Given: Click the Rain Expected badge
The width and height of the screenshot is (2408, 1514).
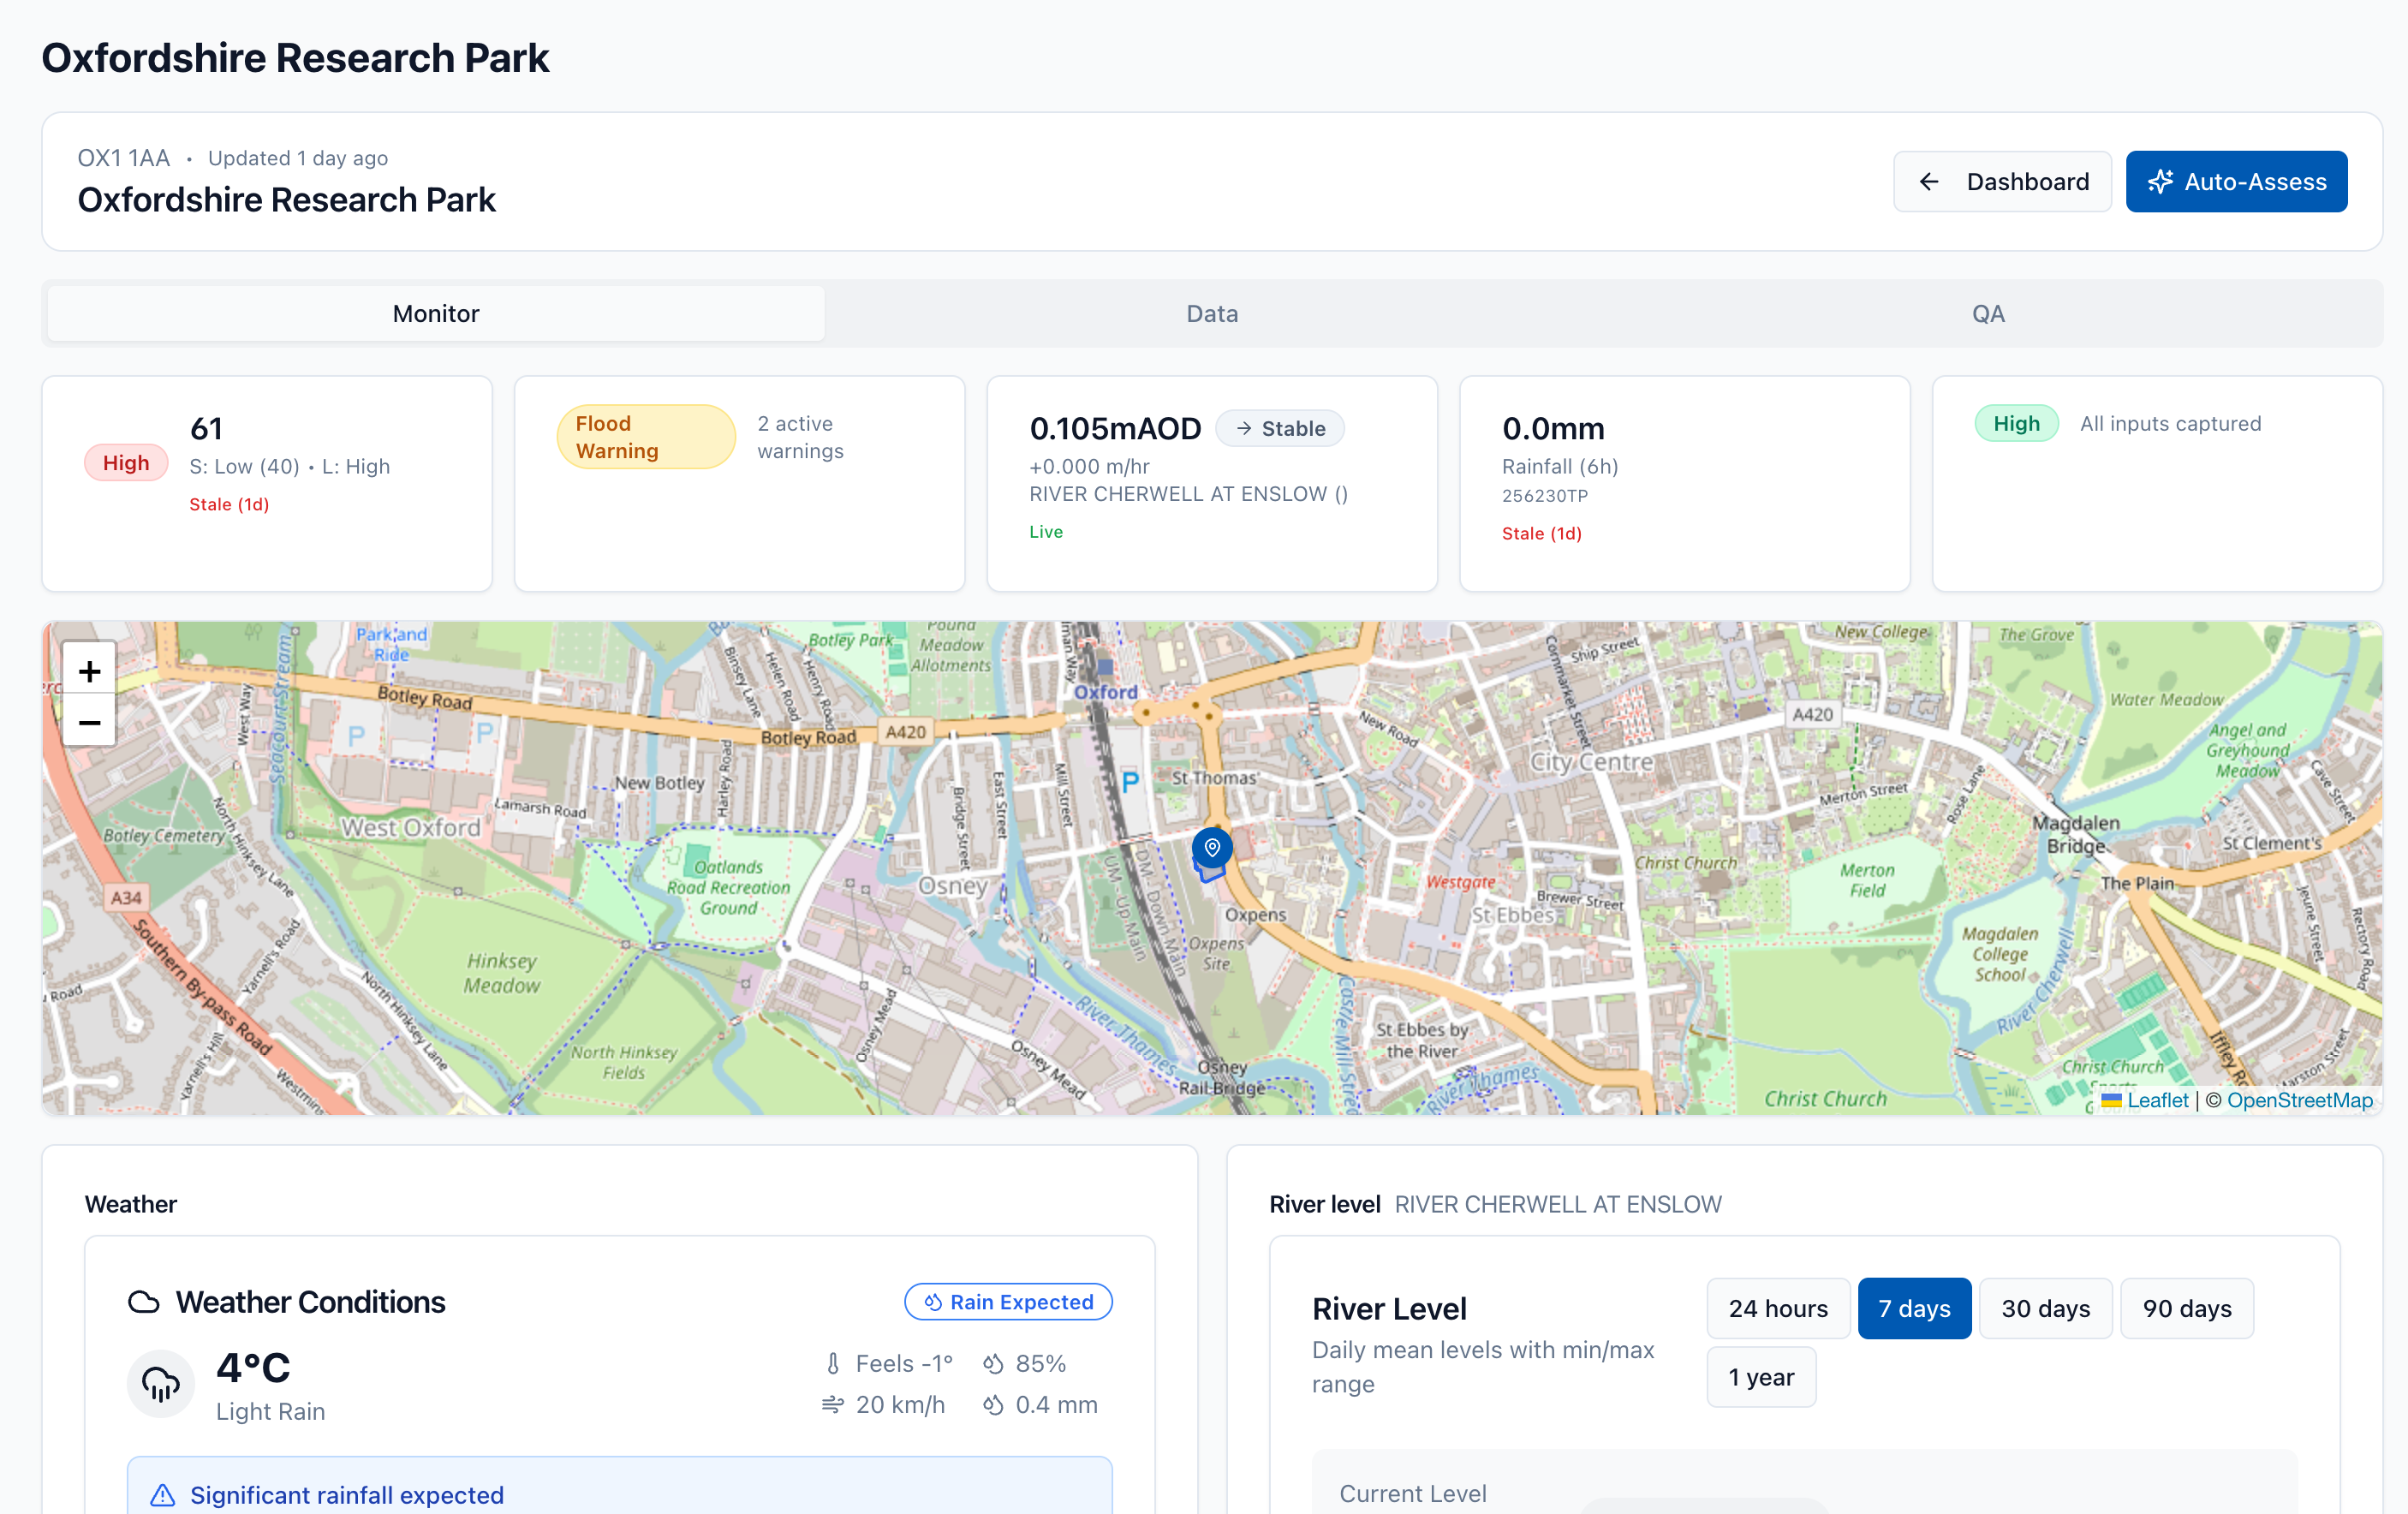Looking at the screenshot, I should 1008,1302.
